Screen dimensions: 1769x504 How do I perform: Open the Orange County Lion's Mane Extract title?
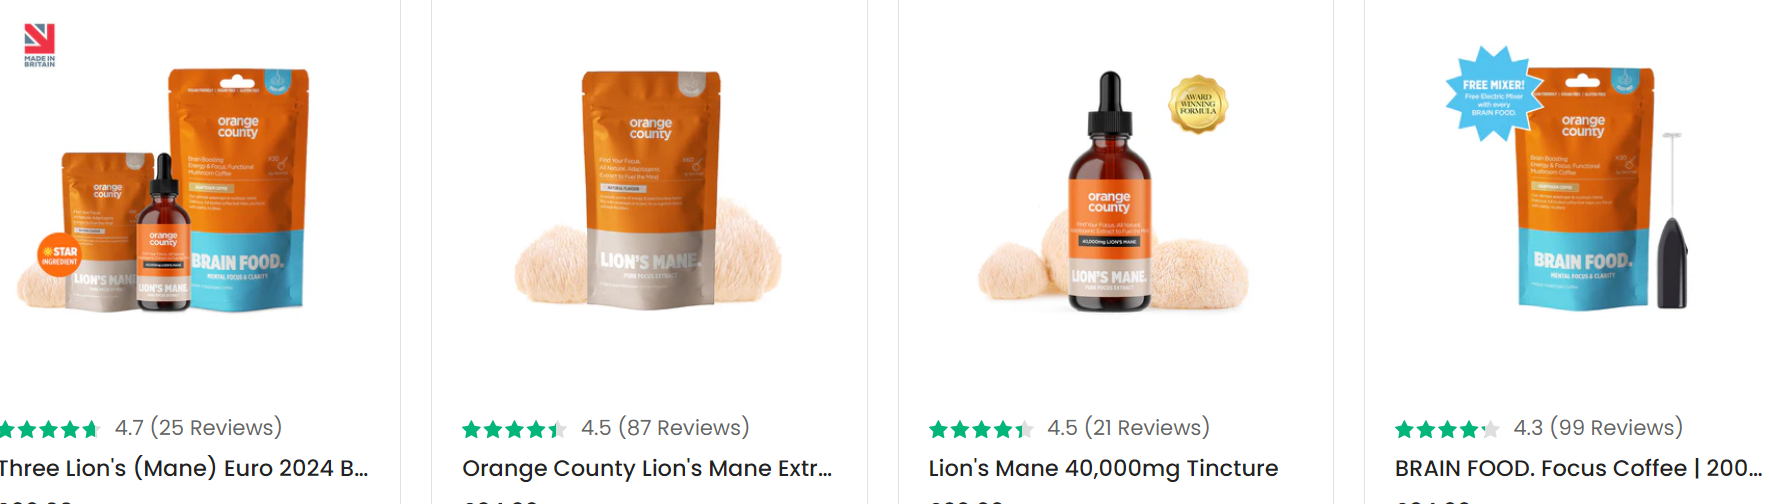(647, 468)
